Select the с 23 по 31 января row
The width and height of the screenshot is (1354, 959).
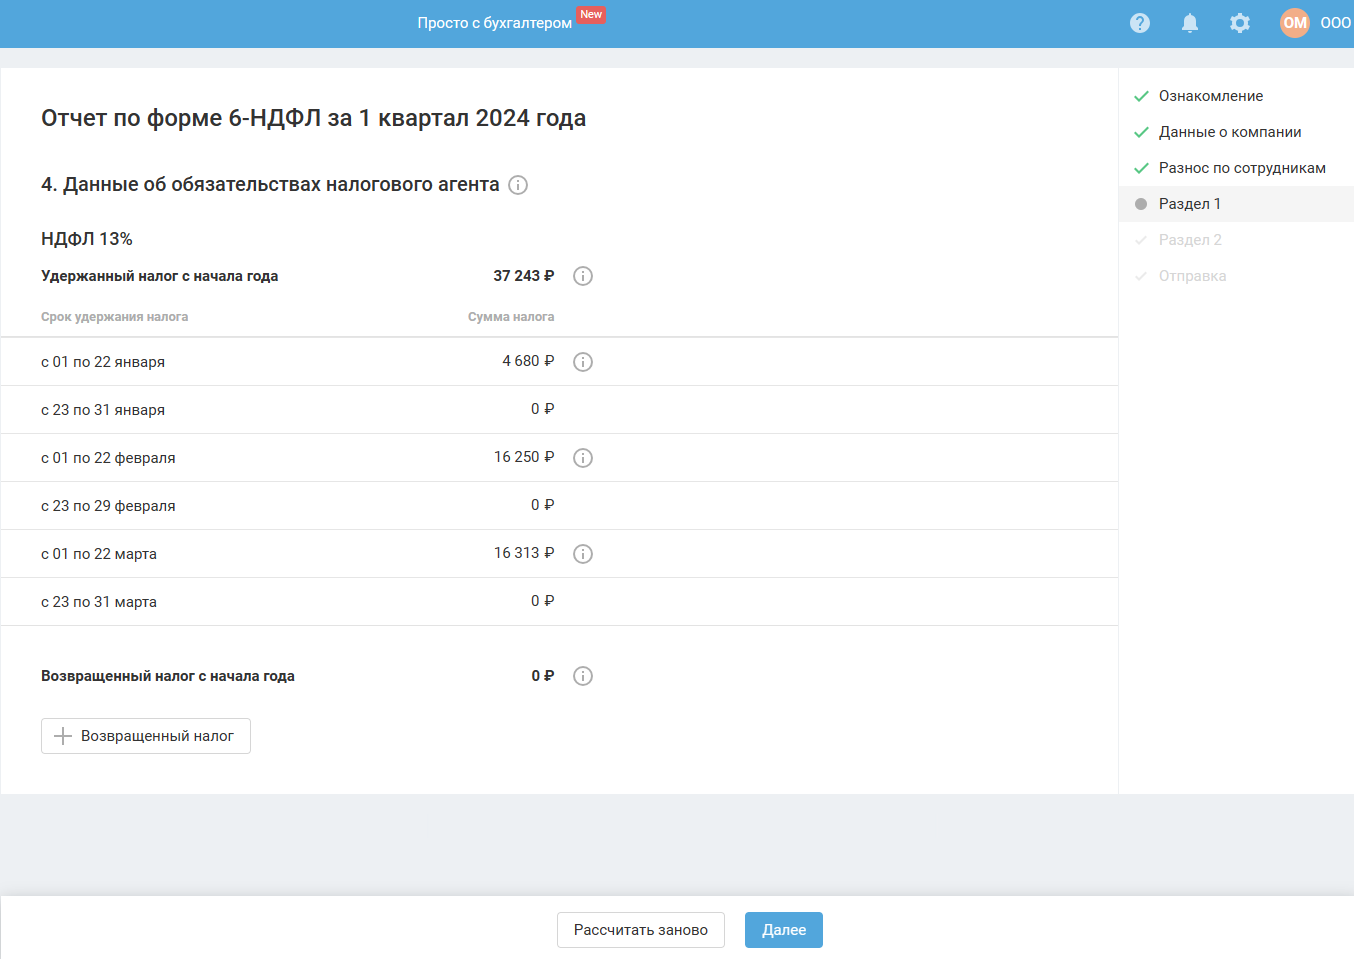[559, 410]
